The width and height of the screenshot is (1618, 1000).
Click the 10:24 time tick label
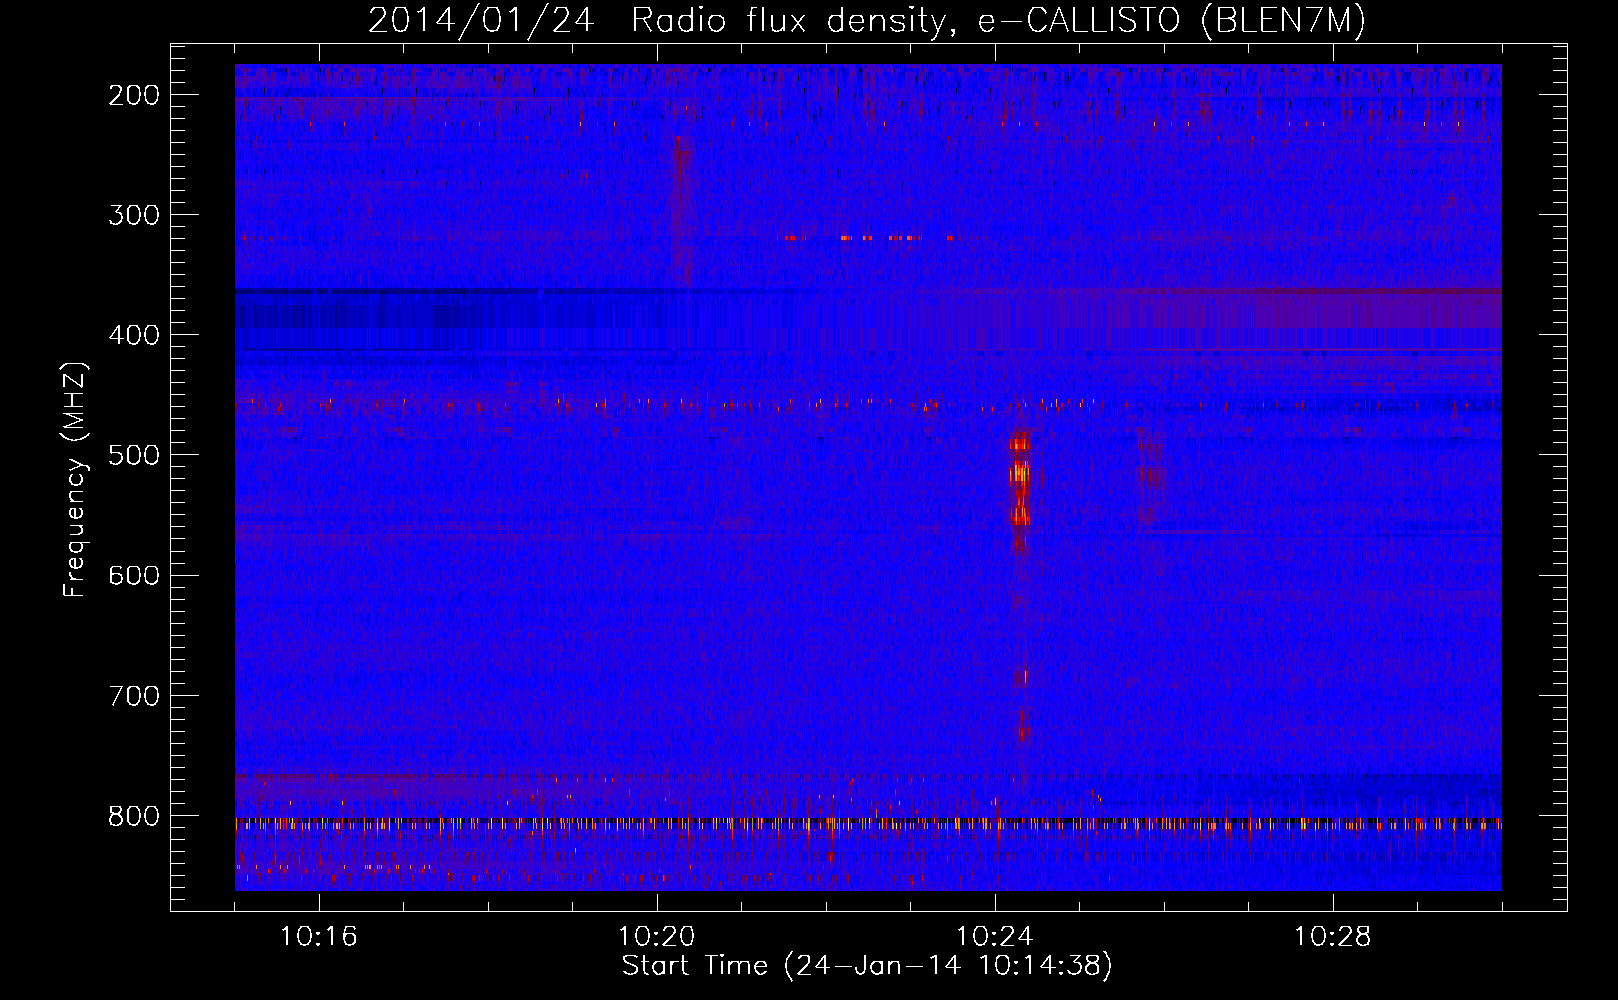994,937
